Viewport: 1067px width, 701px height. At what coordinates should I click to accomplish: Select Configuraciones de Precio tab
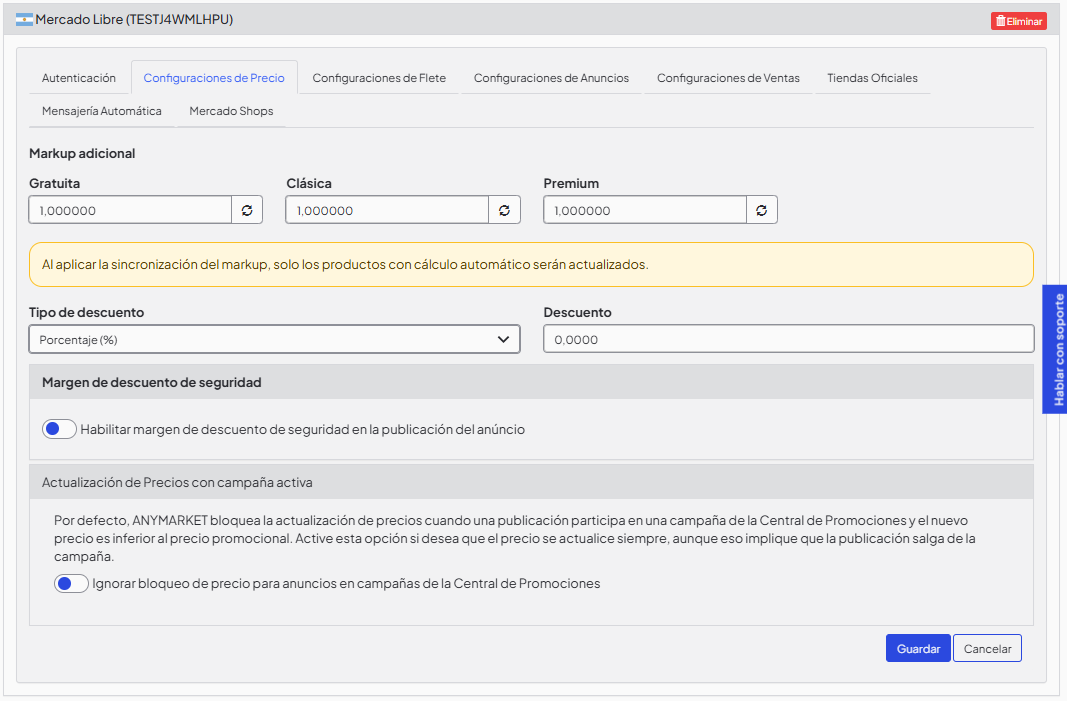pos(214,78)
